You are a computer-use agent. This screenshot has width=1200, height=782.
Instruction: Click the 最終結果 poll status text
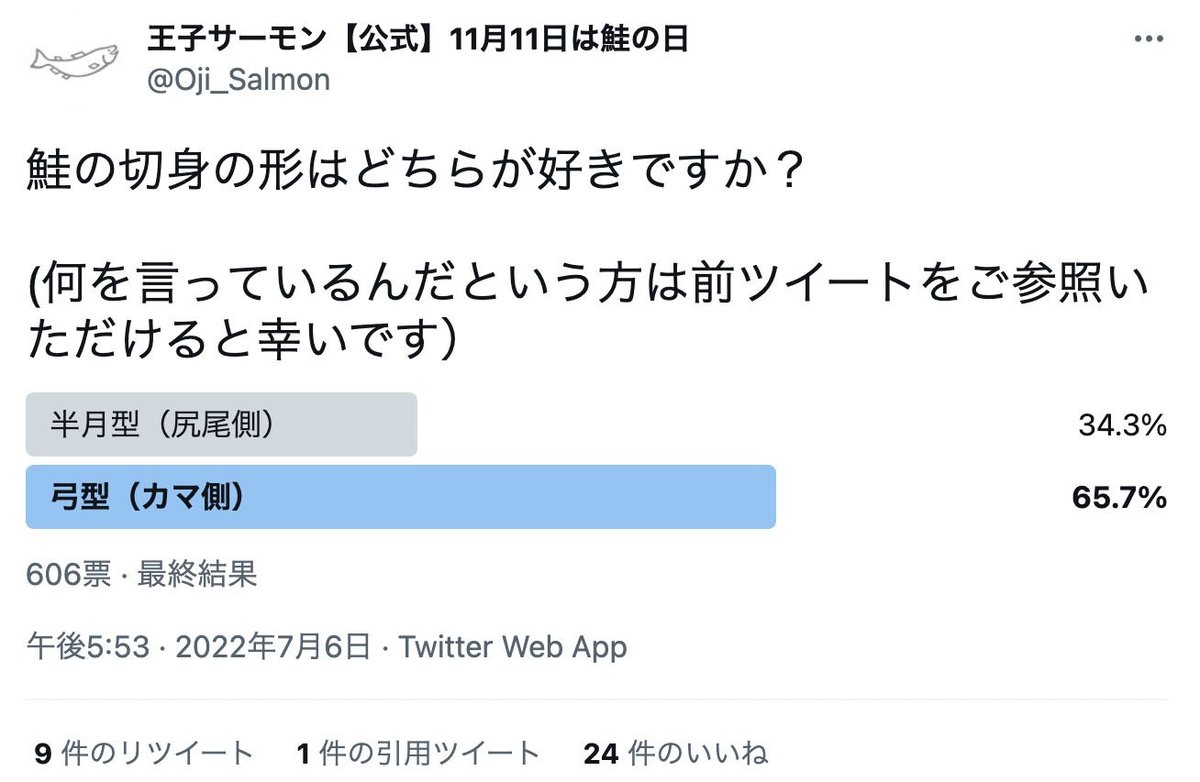(x=197, y=574)
